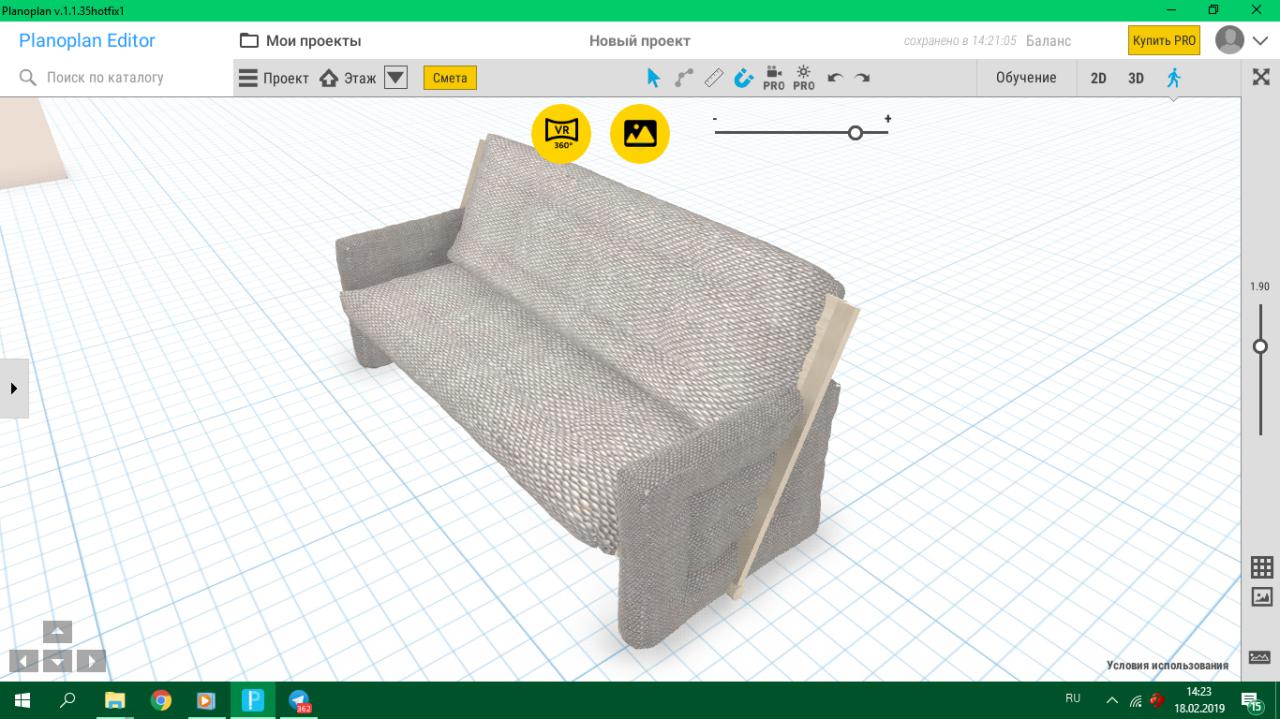Open Google Chrome from taskbar
Screen dimensions: 1280x719
[161, 700]
